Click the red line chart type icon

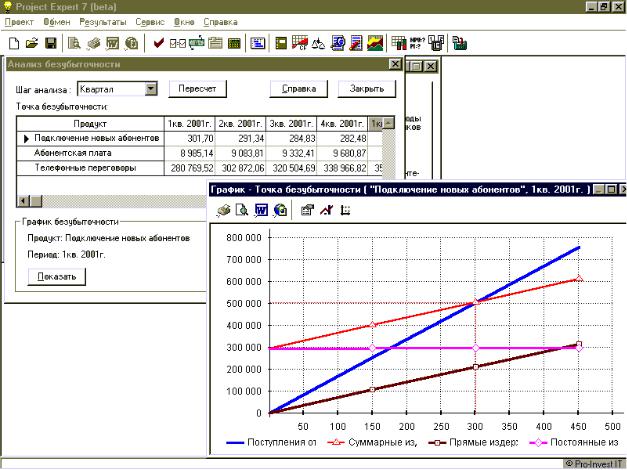click(326, 210)
